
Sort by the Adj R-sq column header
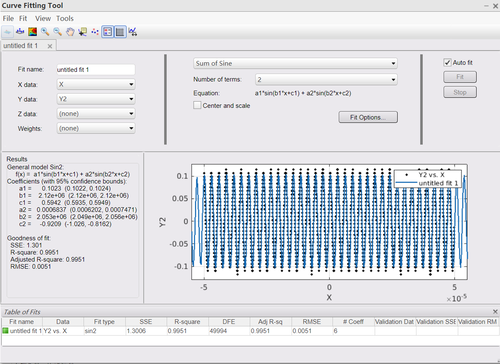[x=270, y=322]
